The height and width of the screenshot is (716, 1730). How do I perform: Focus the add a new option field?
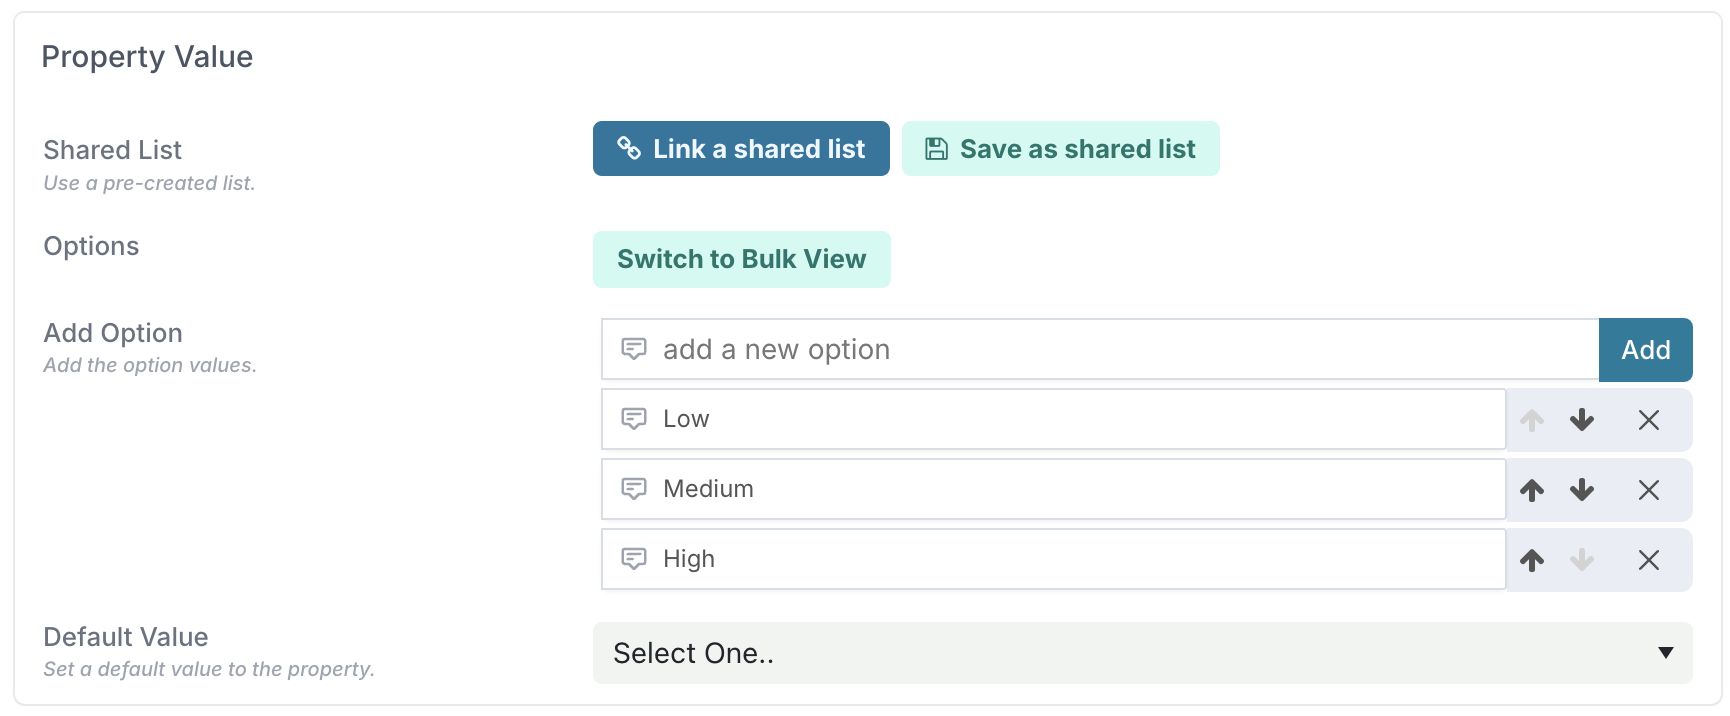(x=1100, y=350)
